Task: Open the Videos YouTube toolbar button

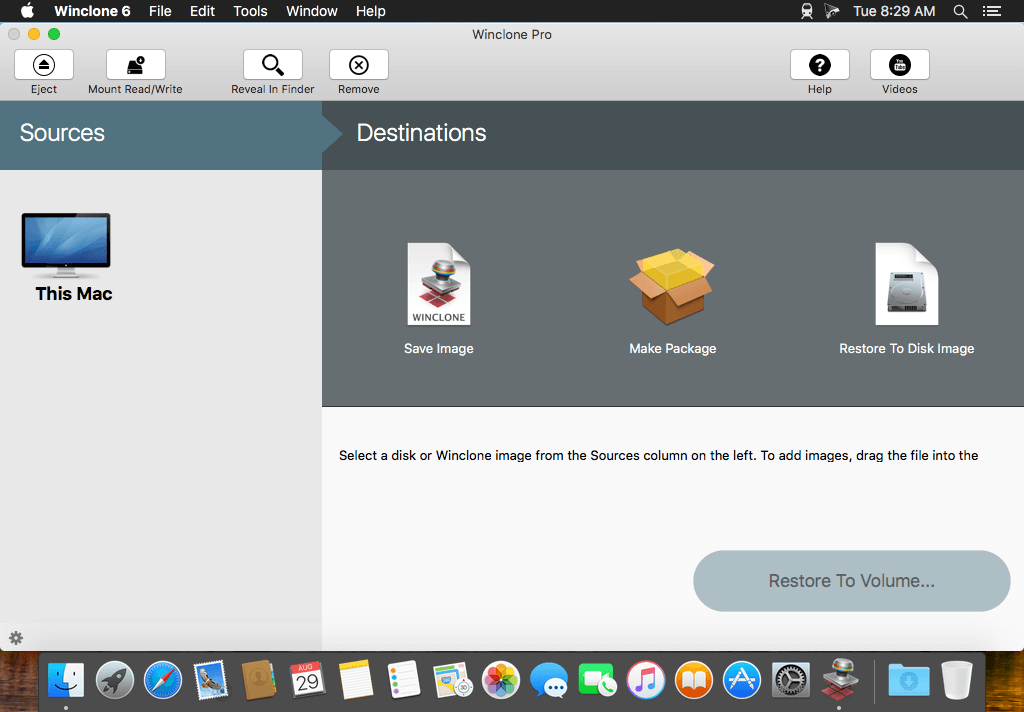Action: pyautogui.click(x=899, y=65)
